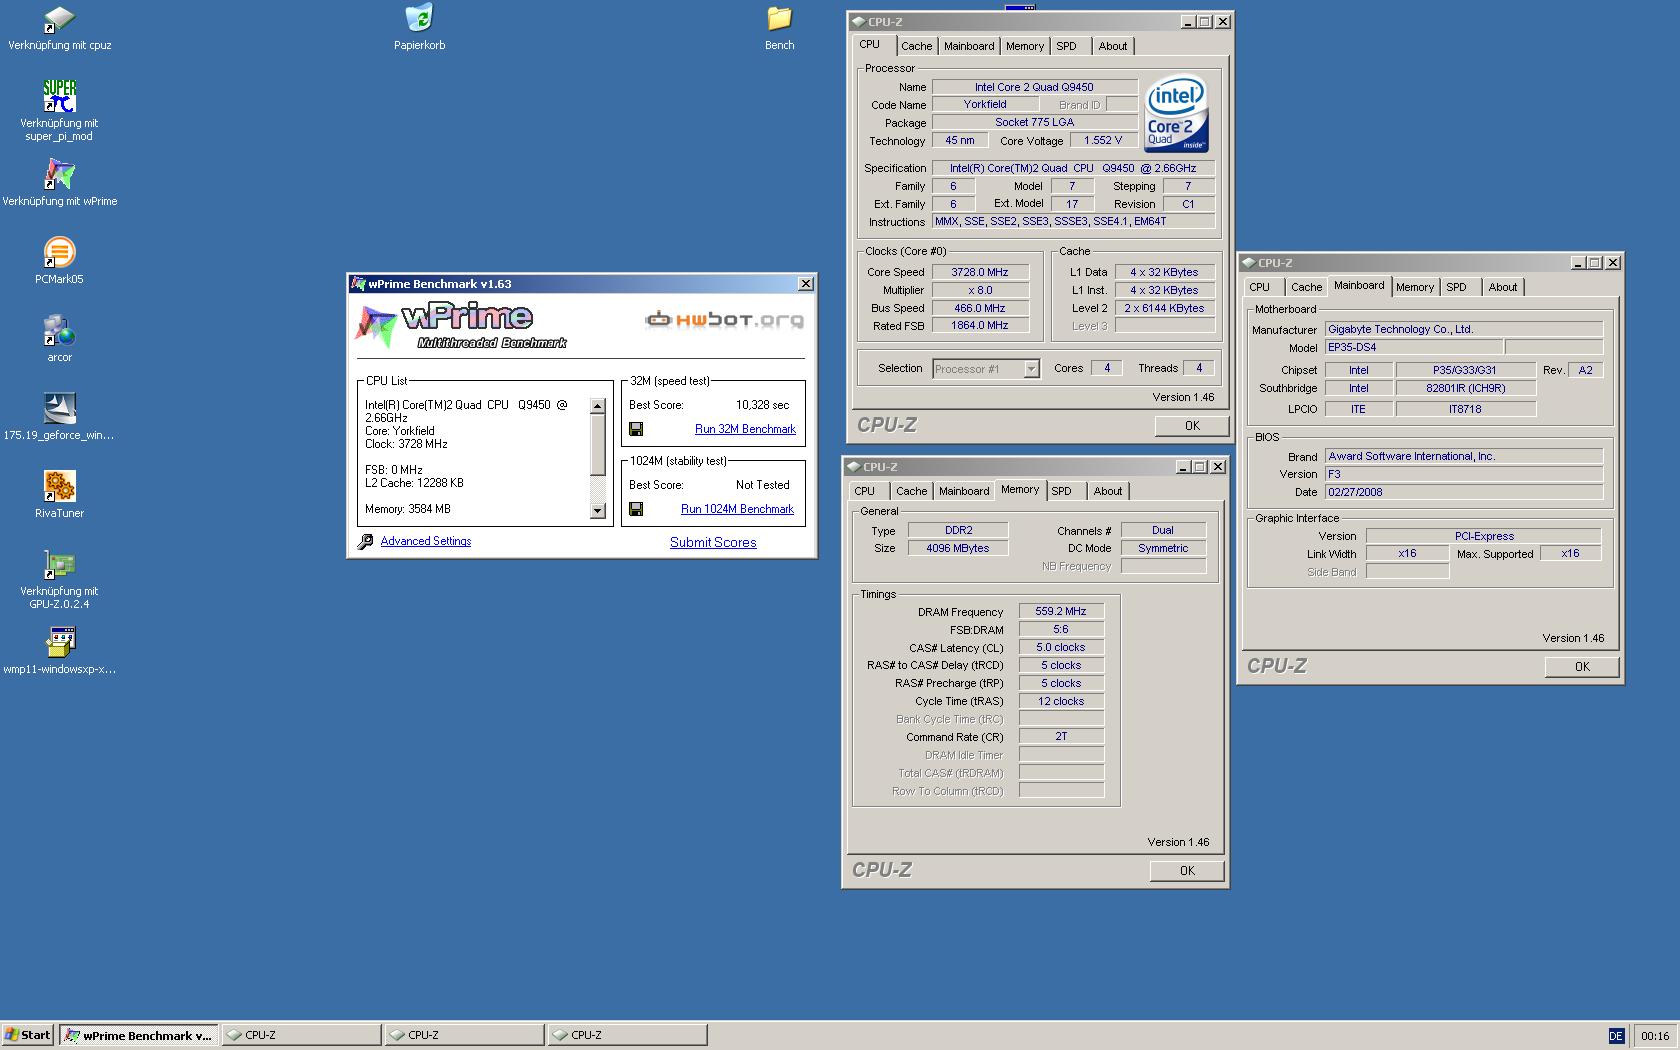Open the PCMark05 desktop icon

[x=59, y=260]
